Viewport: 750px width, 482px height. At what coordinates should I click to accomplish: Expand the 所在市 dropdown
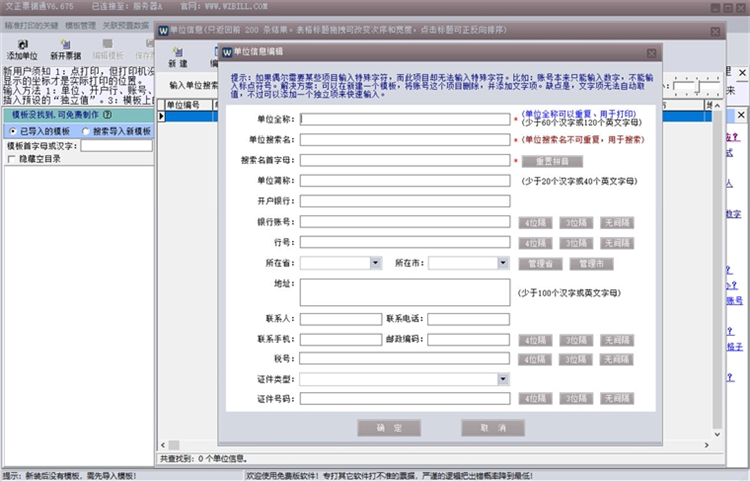pos(505,263)
